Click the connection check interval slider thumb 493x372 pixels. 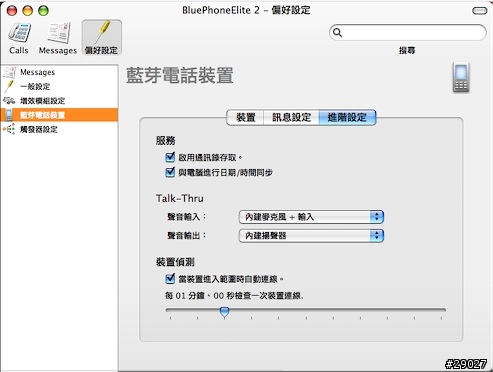pyautogui.click(x=225, y=312)
